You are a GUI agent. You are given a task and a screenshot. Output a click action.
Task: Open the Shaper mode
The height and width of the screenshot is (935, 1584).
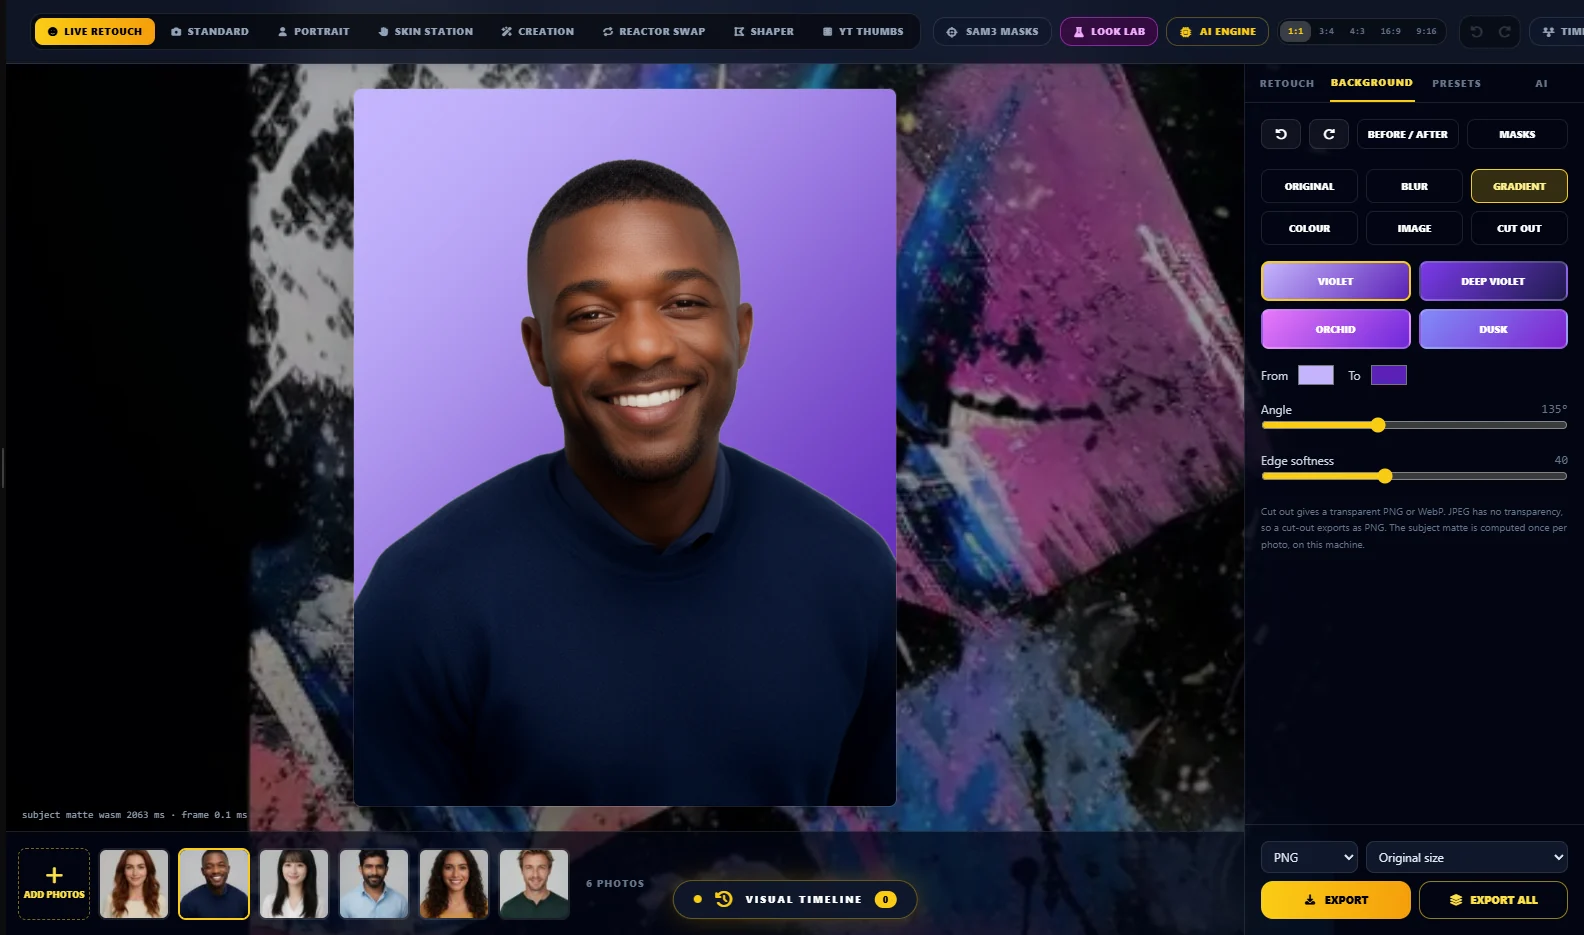point(764,32)
